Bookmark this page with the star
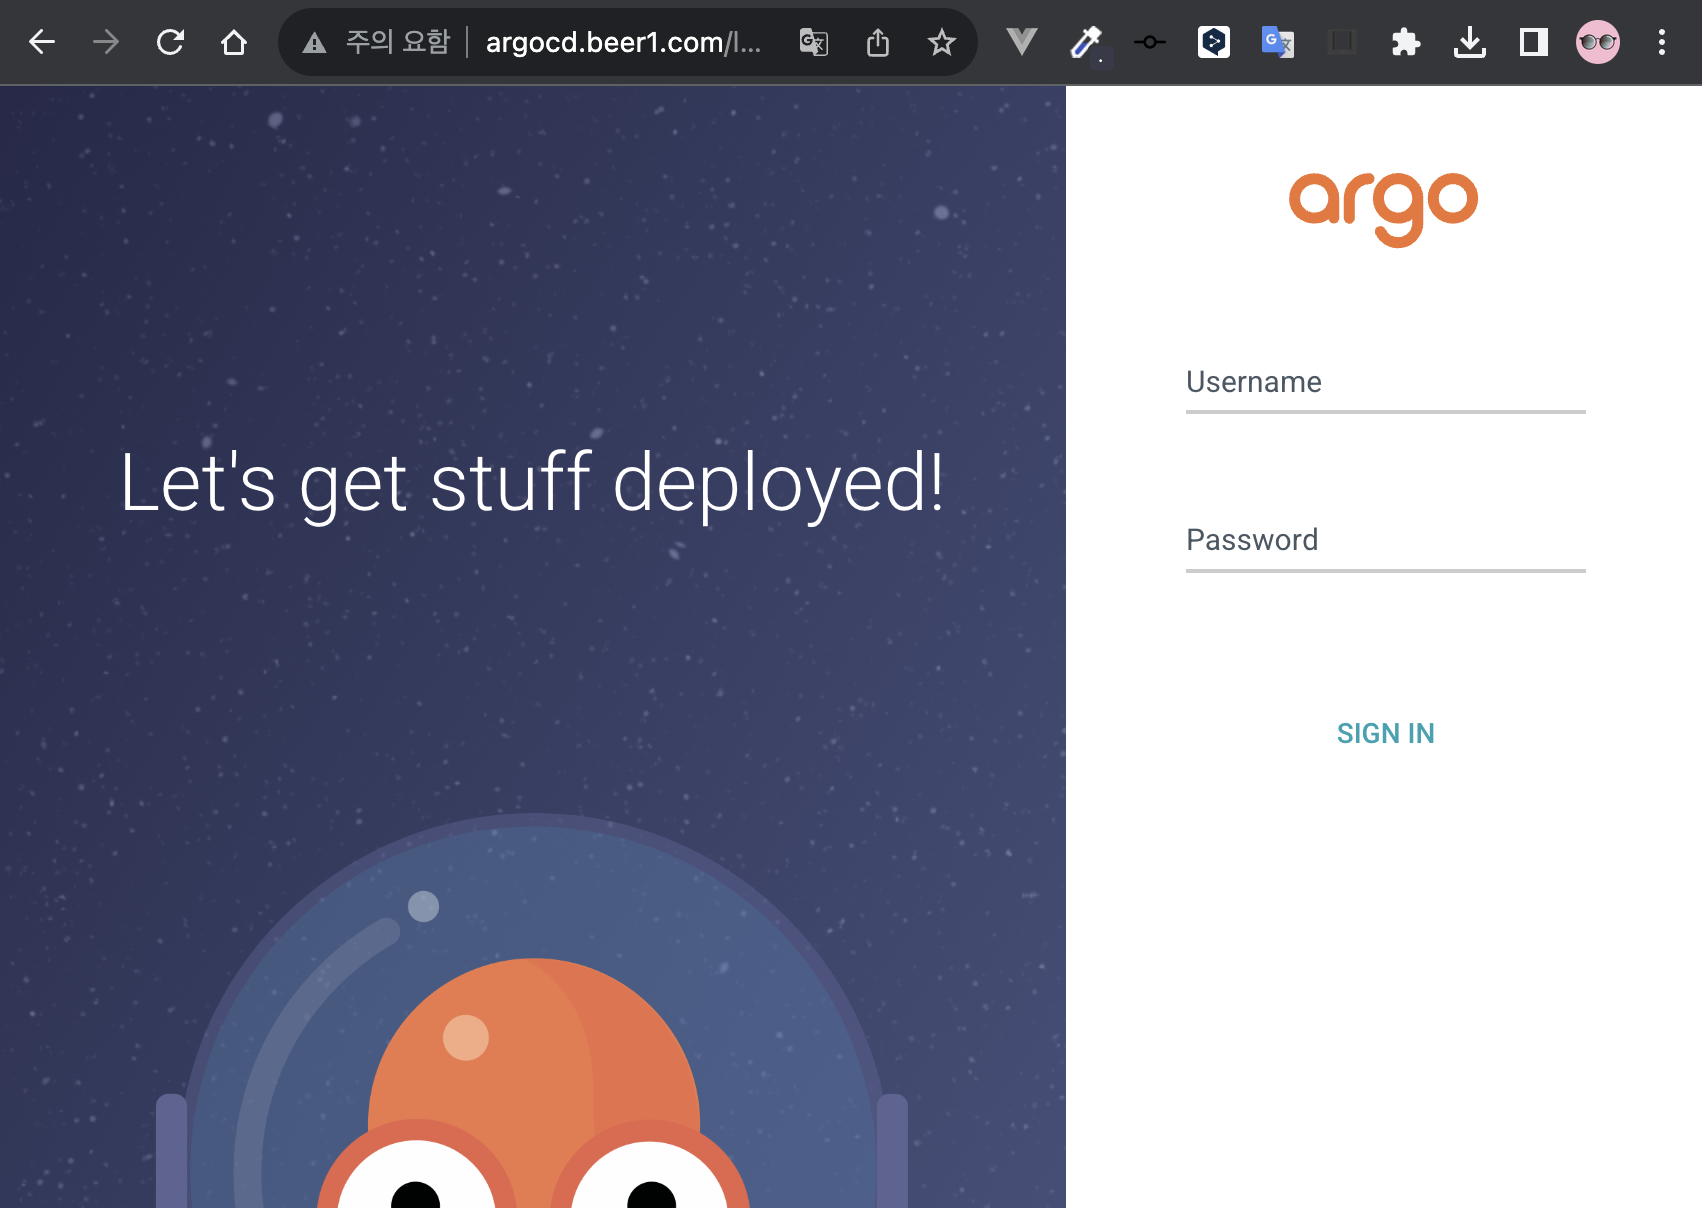 (x=942, y=42)
